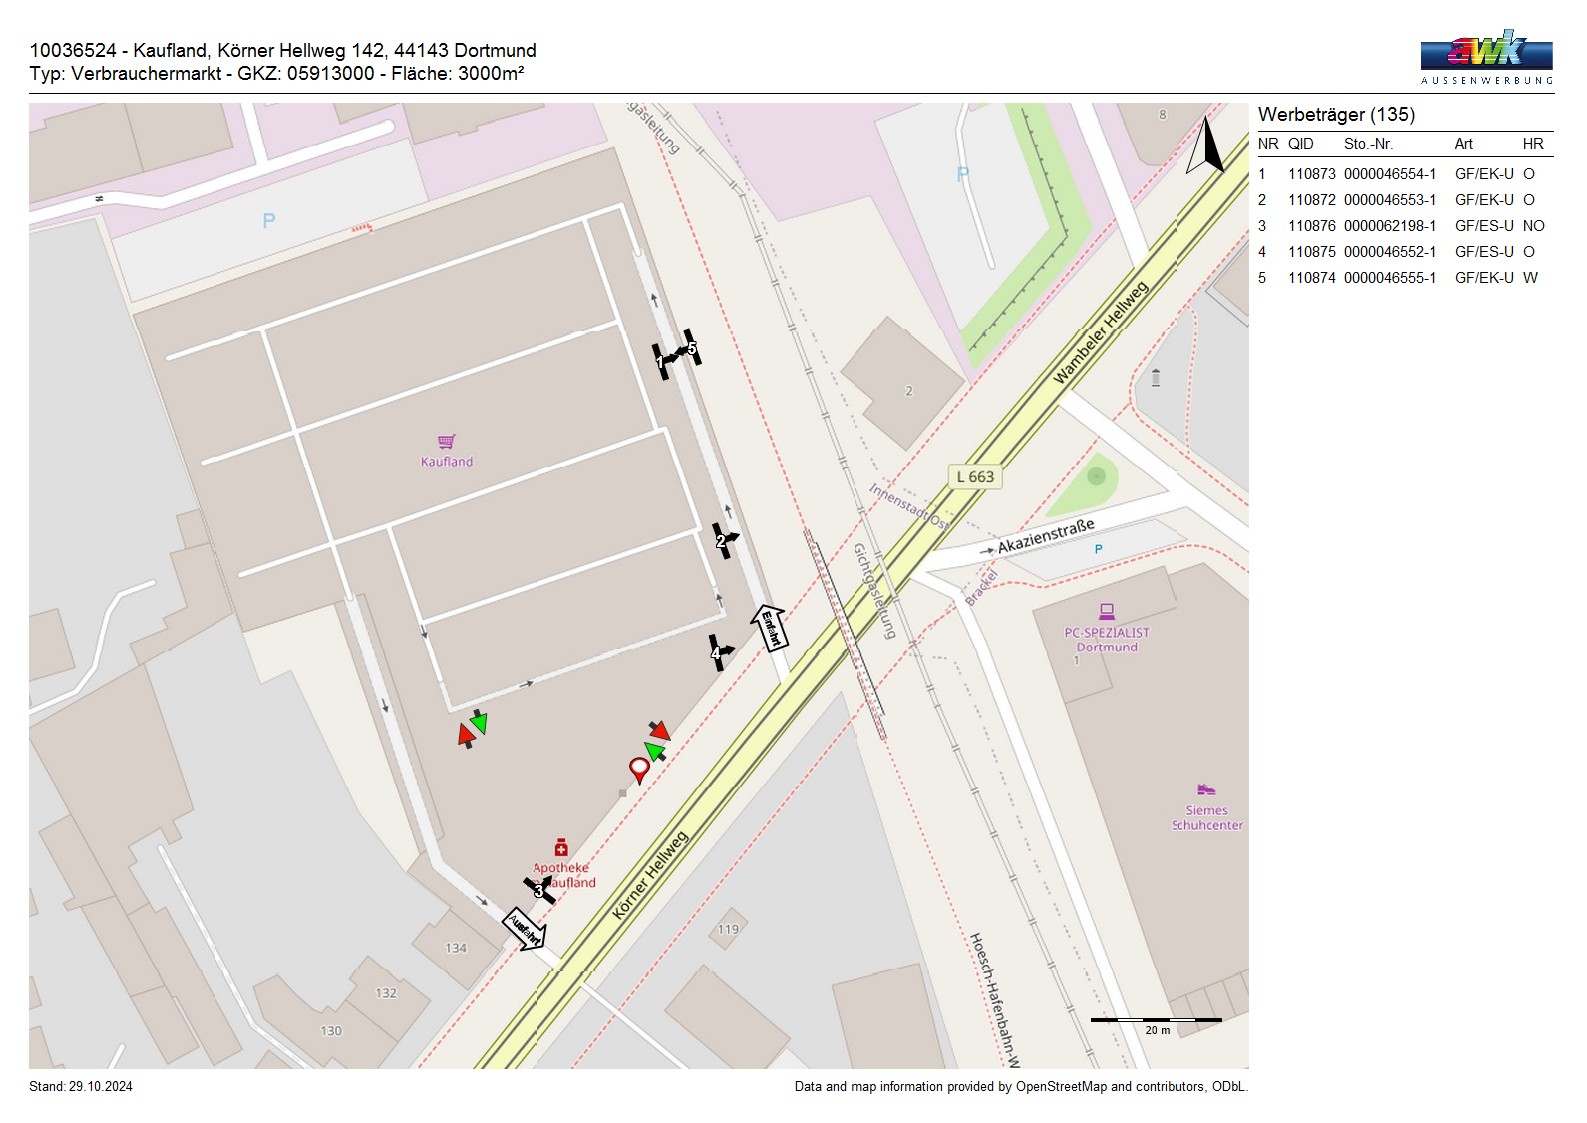Select billboard marker number 3
The width and height of the screenshot is (1587, 1123).
(539, 889)
